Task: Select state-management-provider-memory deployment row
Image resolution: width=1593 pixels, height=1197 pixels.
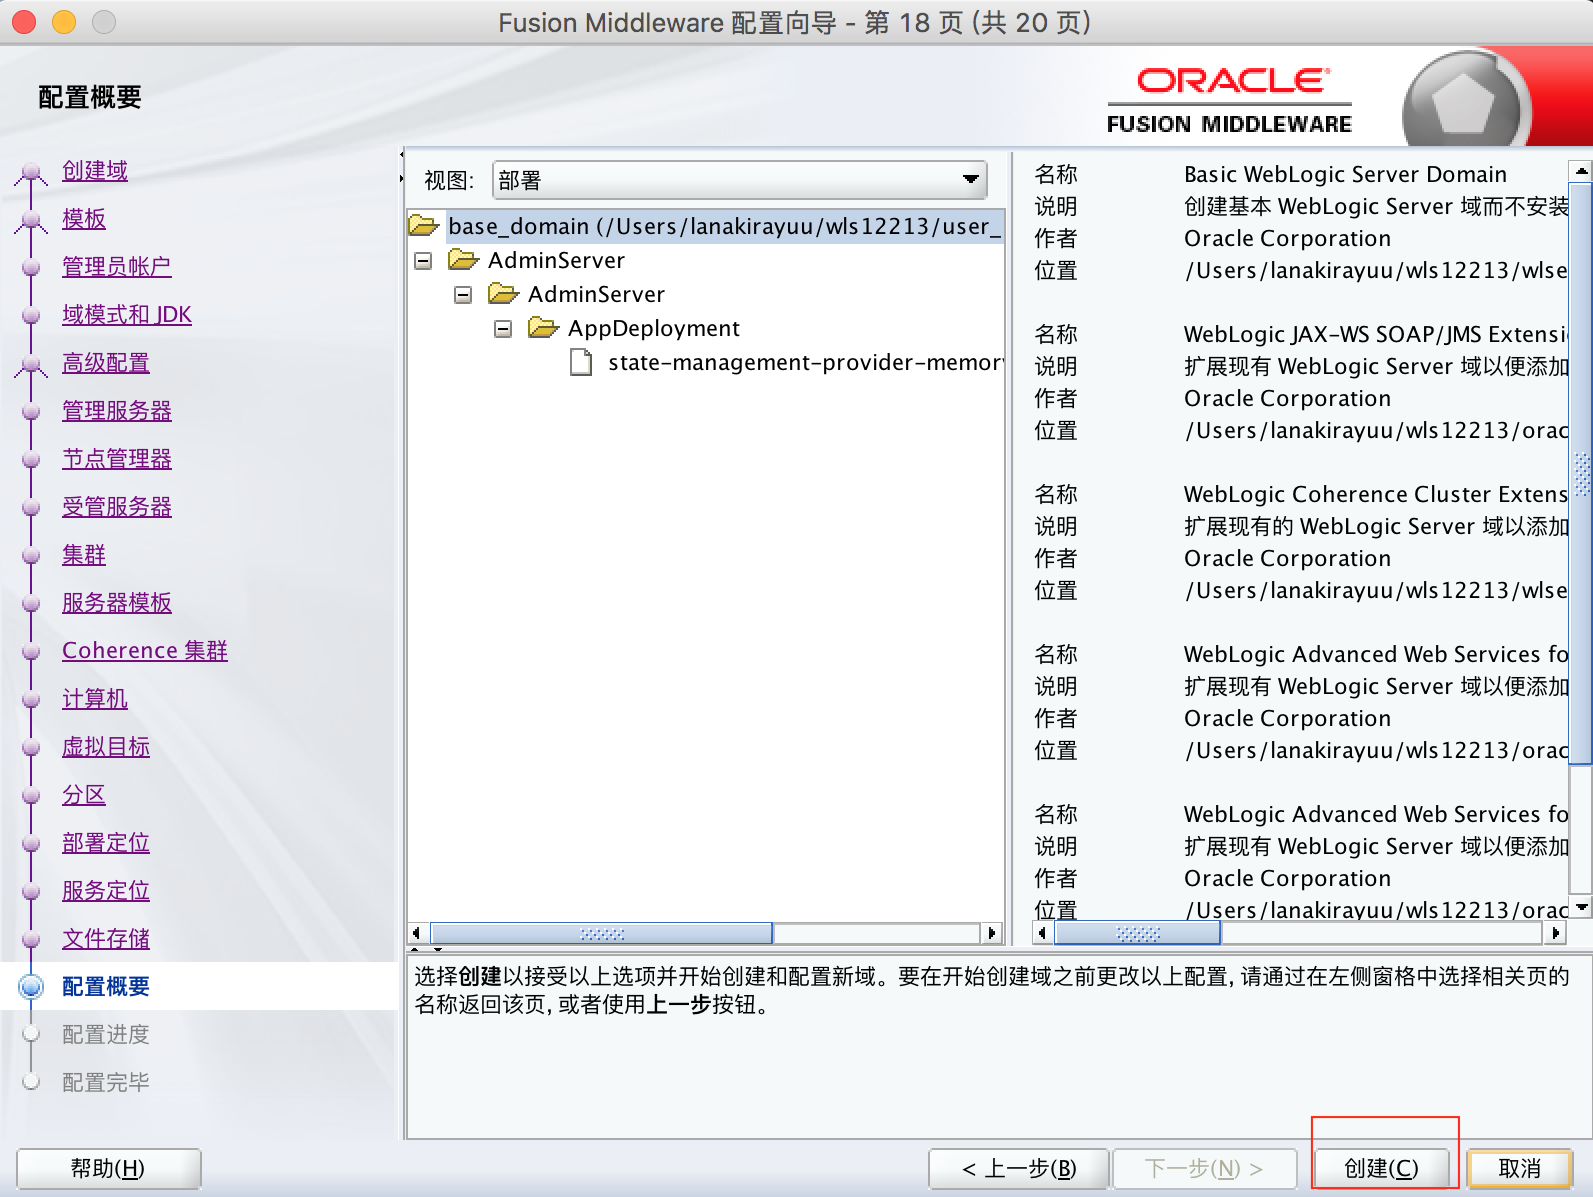Action: click(x=805, y=362)
